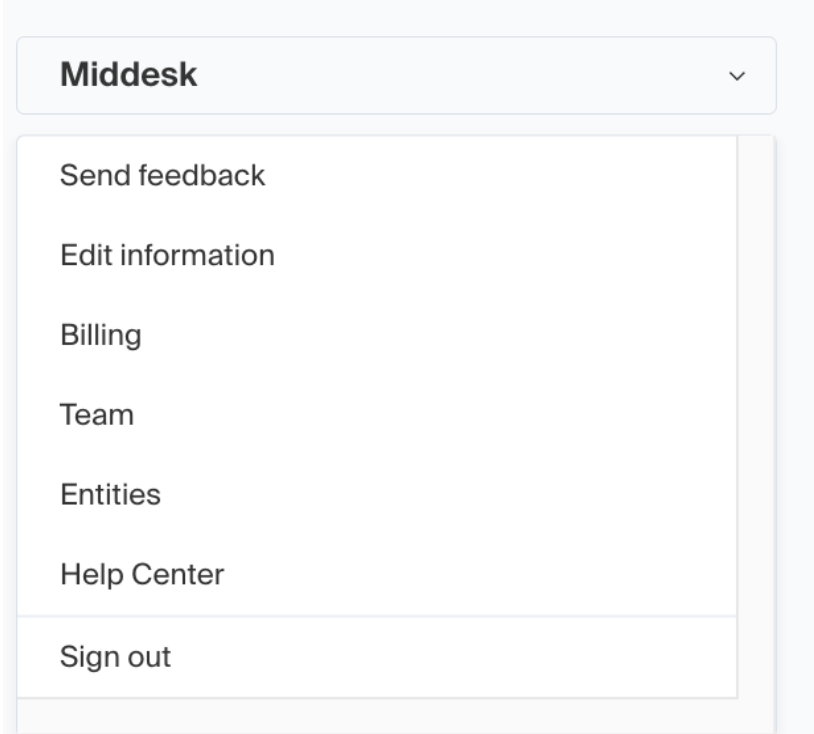The width and height of the screenshot is (814, 734).
Task: Click Send feedback to share feedback
Action: 162,175
